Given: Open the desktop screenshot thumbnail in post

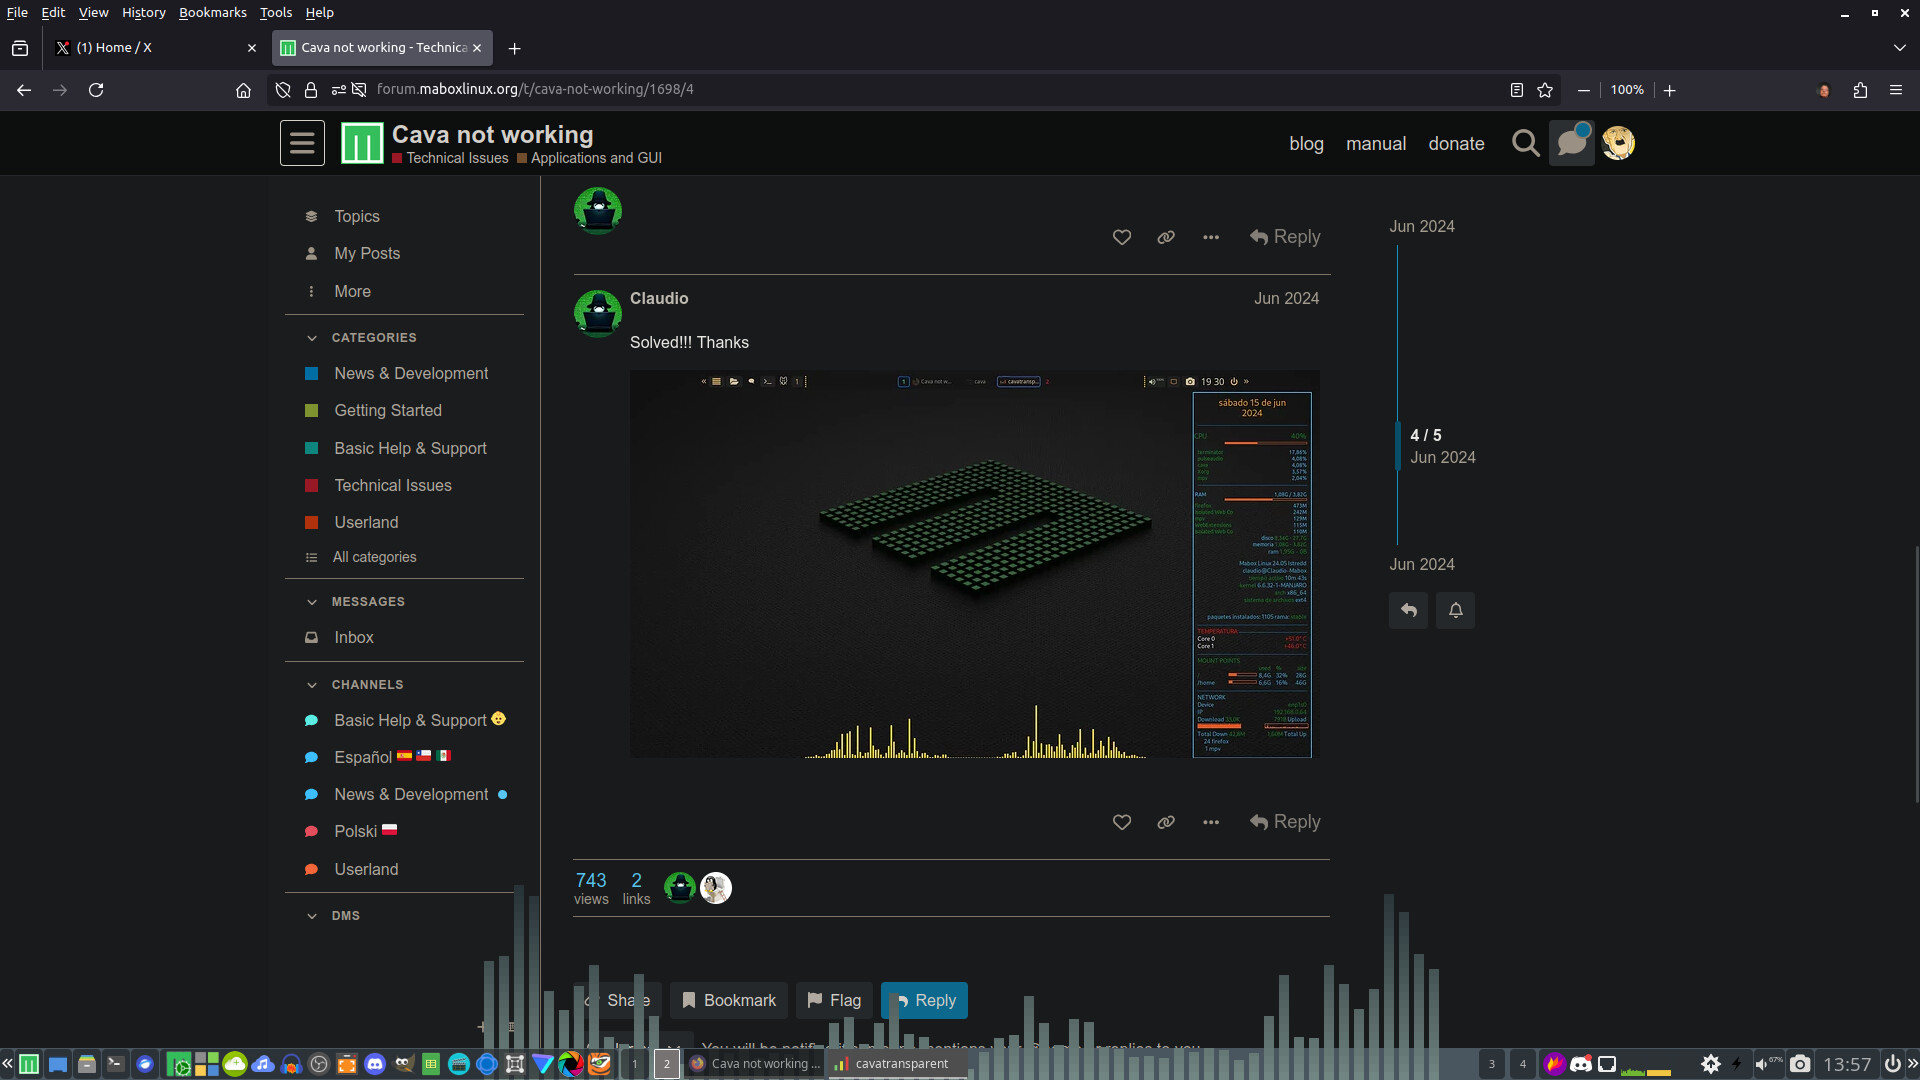Looking at the screenshot, I should [974, 564].
